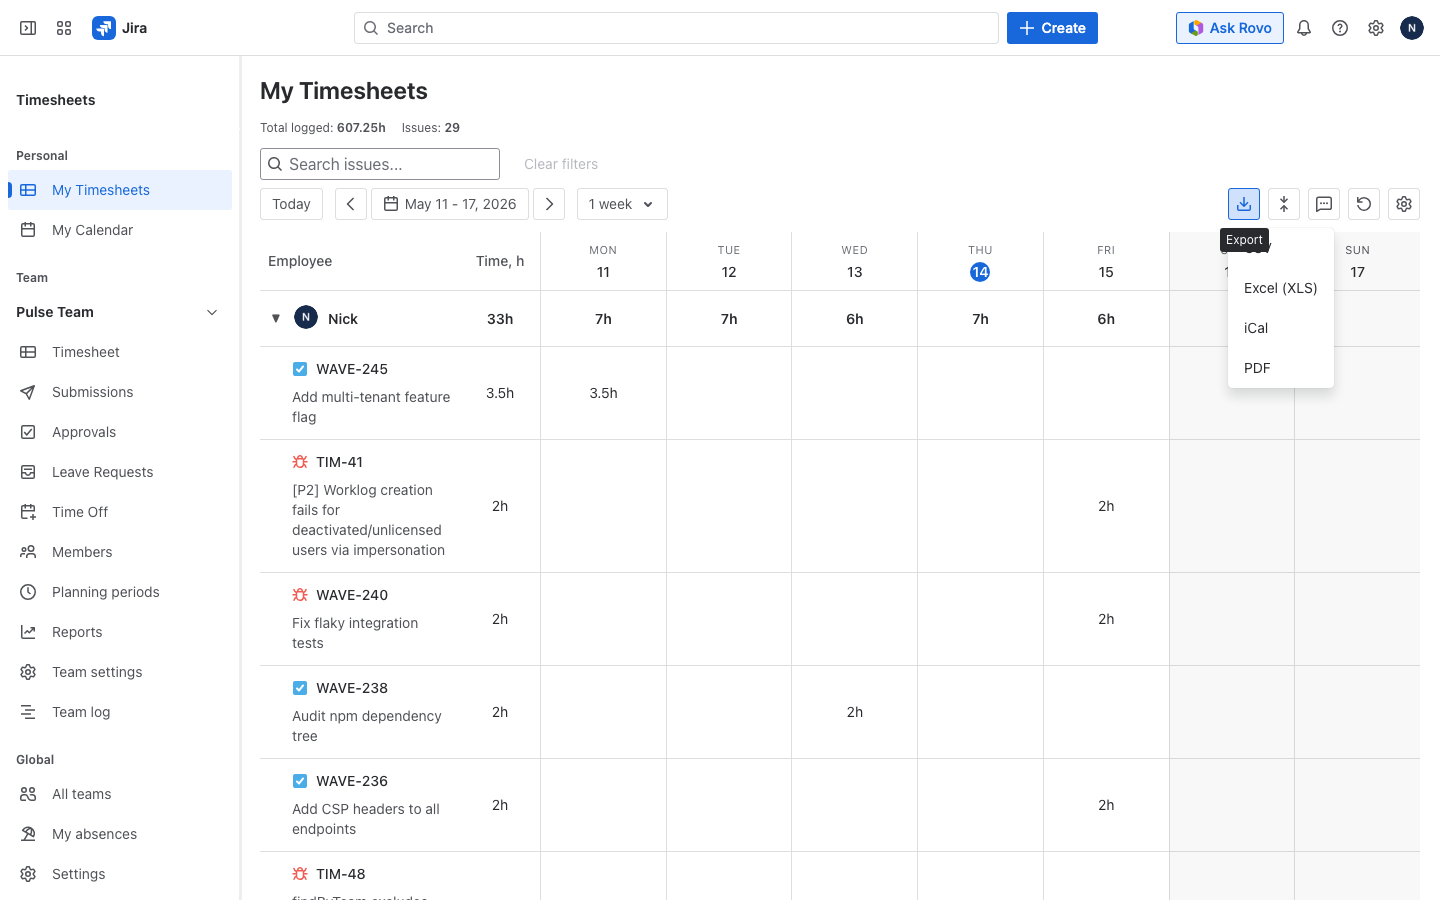Collapse Nick's employee row
Screen dimensions: 1440x900
pos(276,319)
